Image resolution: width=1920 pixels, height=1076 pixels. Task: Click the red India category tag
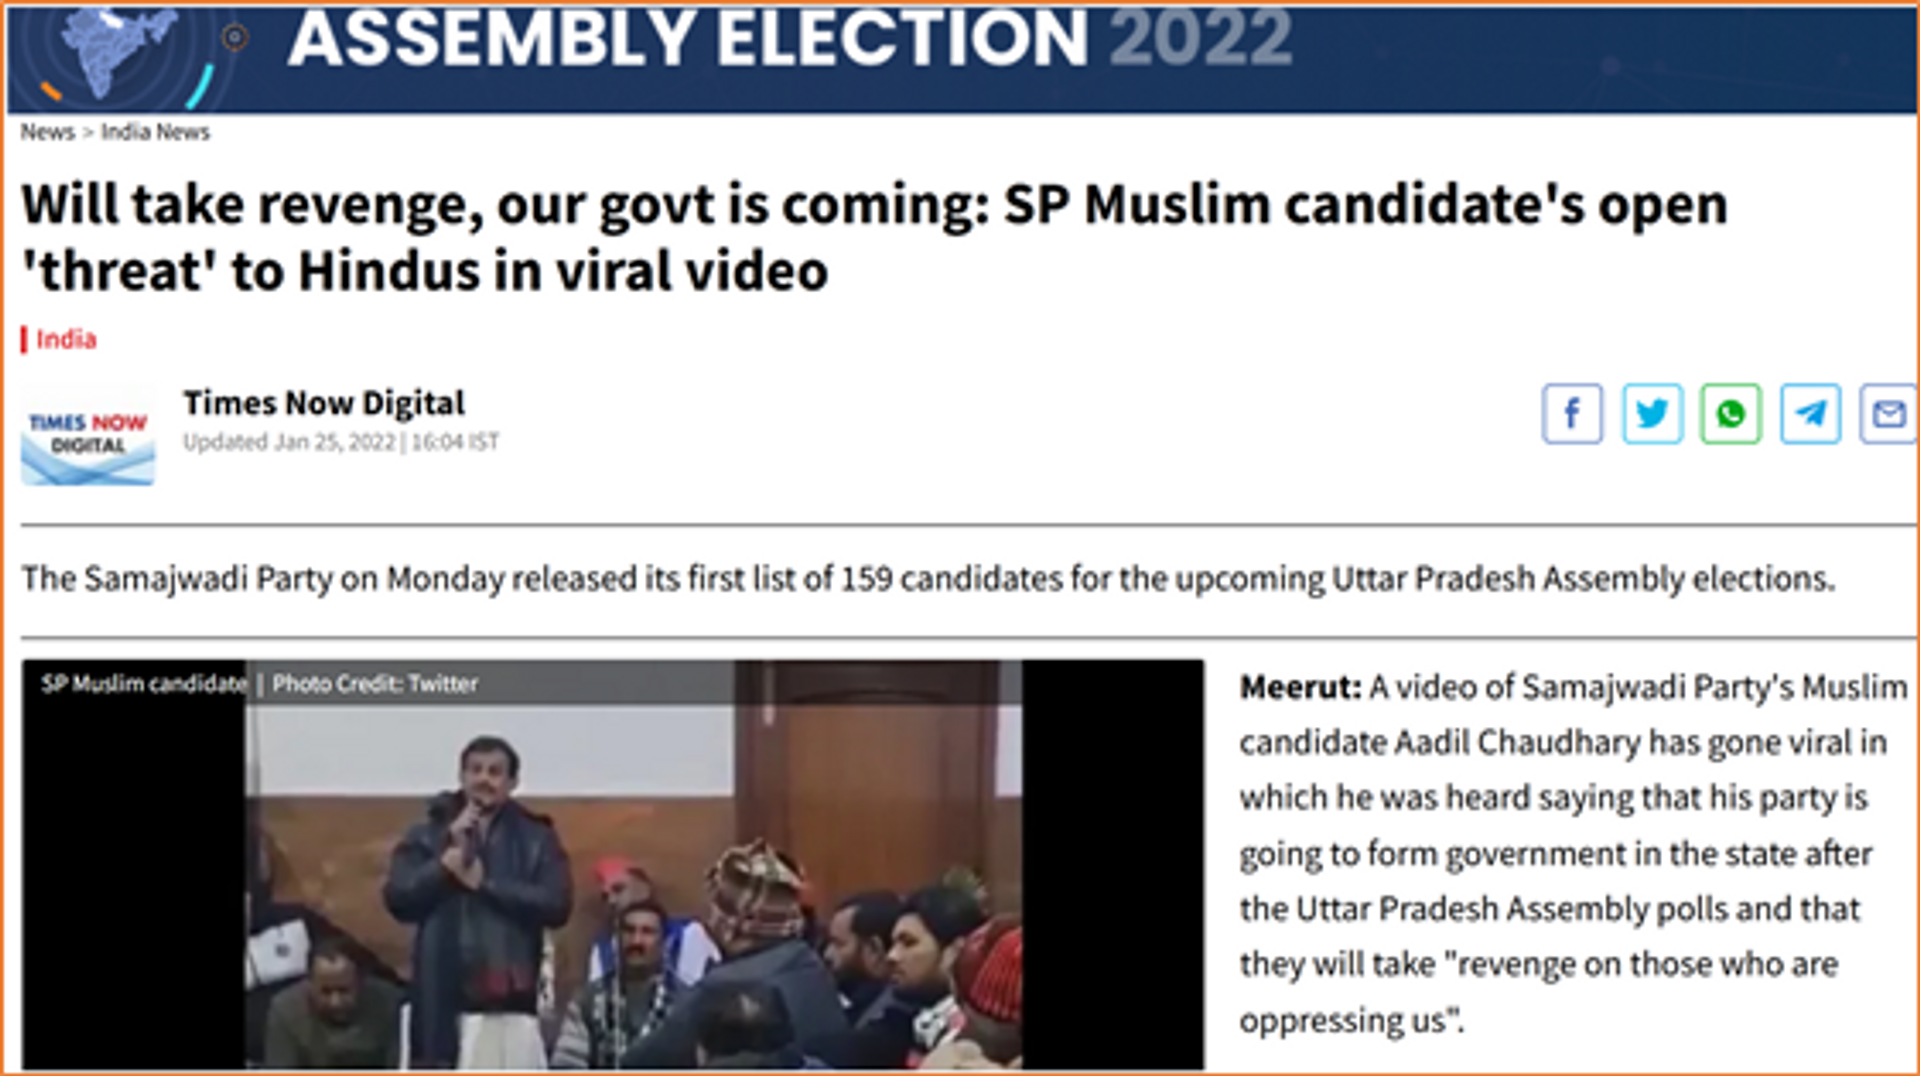click(x=66, y=339)
